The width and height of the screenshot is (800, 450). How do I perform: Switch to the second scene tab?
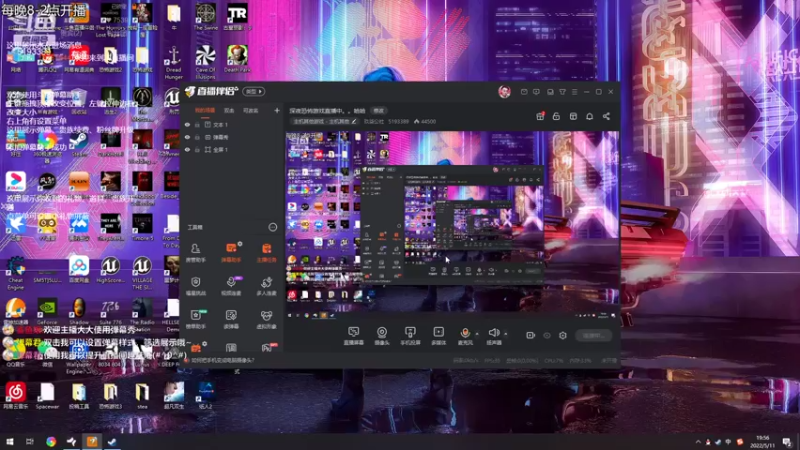point(229,110)
